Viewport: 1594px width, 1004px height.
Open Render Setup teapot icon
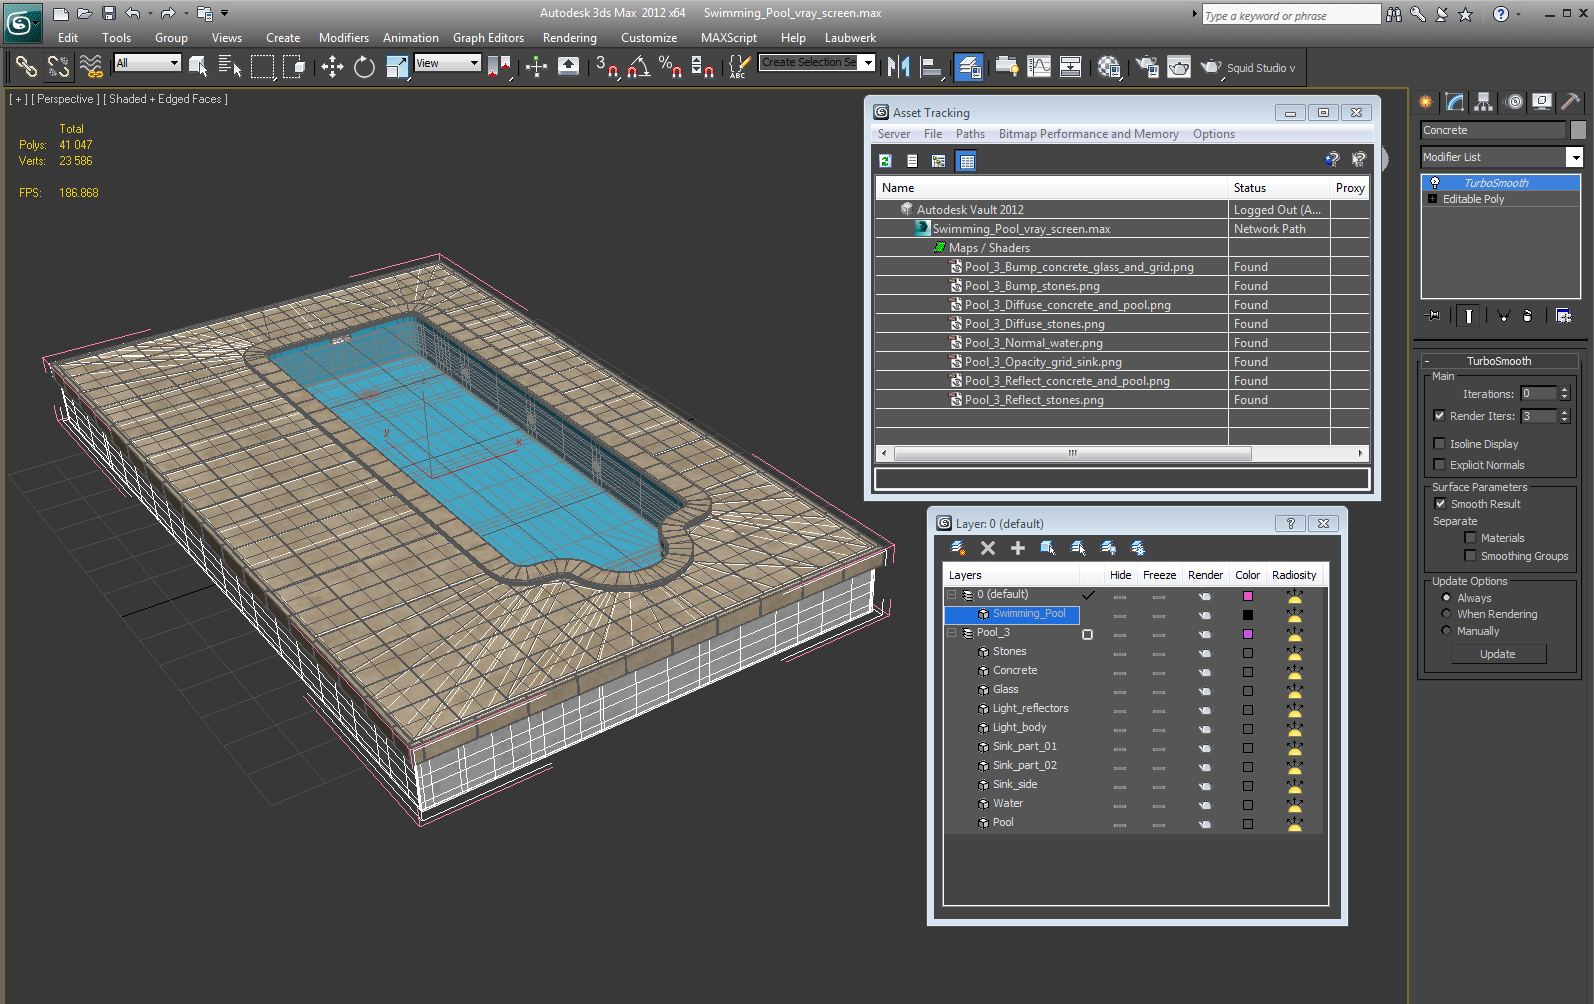tap(1147, 67)
